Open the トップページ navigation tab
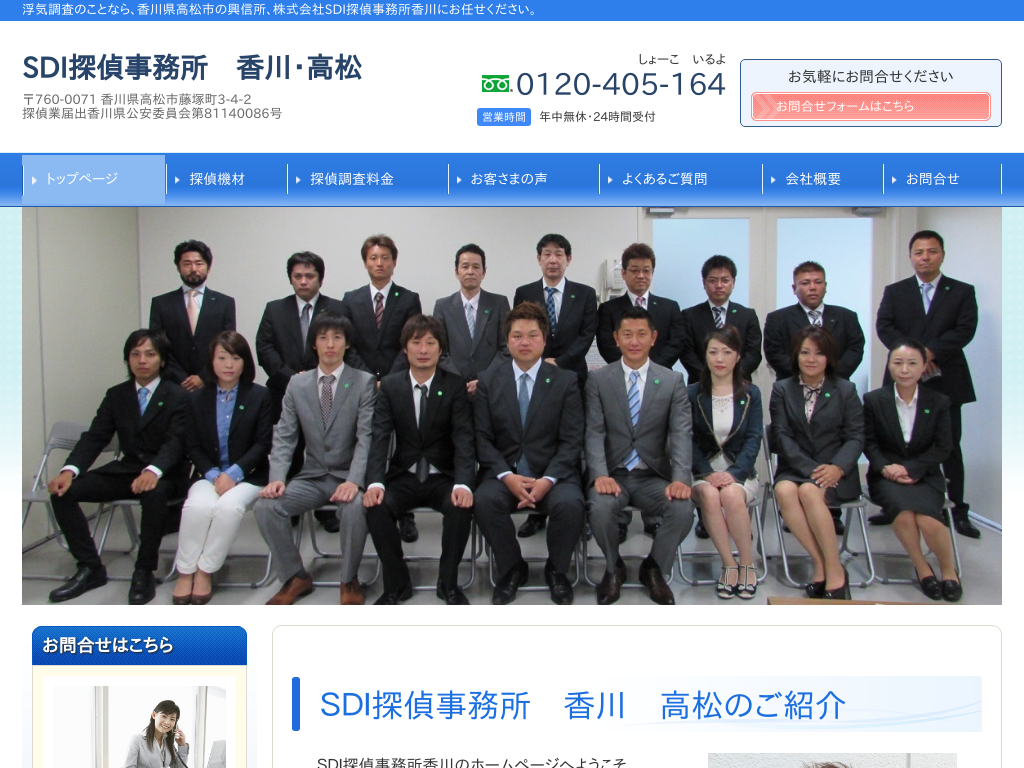Viewport: 1024px width, 768px height. pyautogui.click(x=93, y=179)
